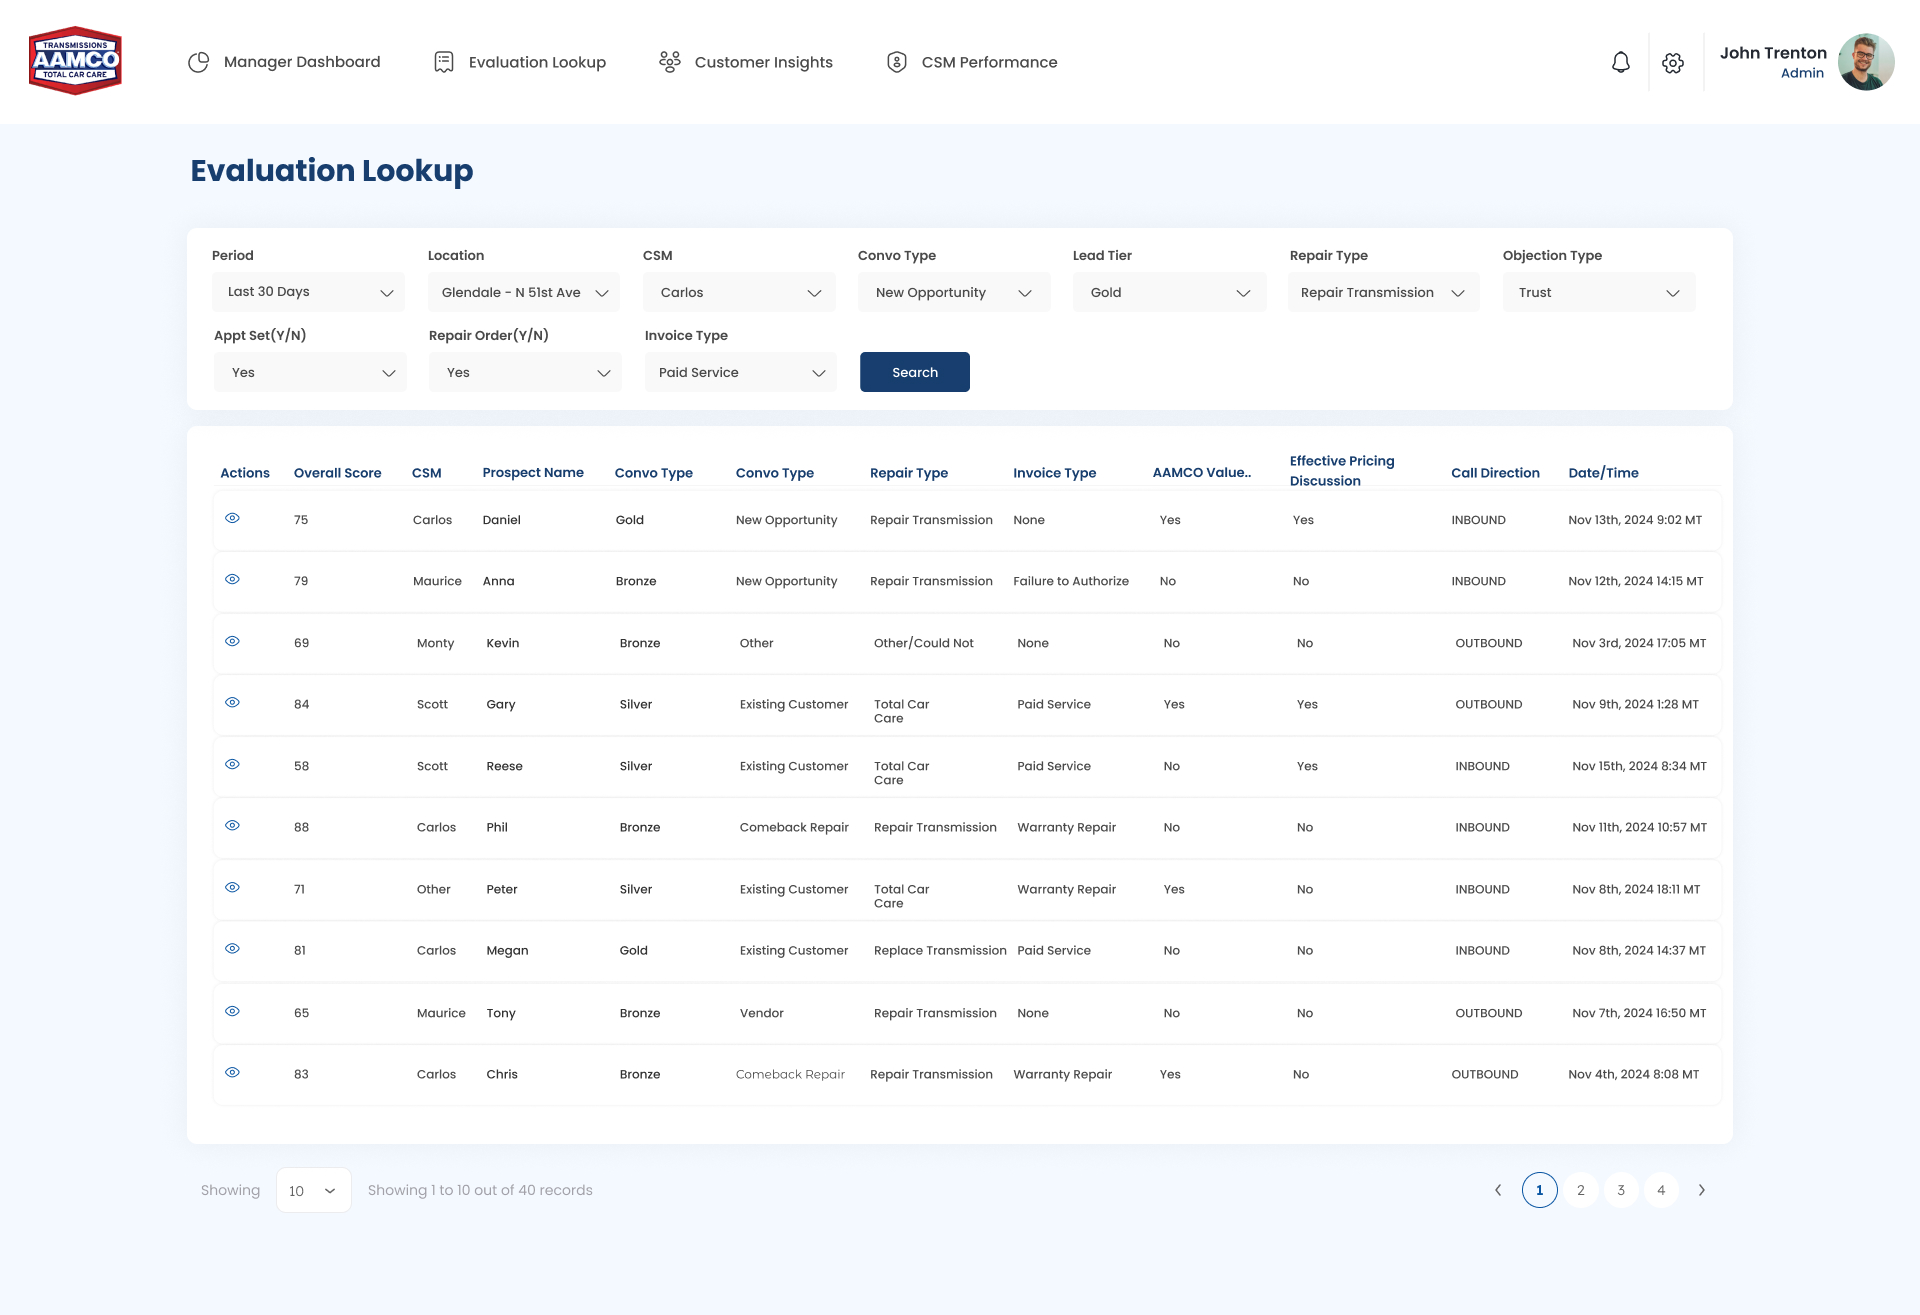Click previous page arrow in pagination
This screenshot has height=1315, width=1920.
point(1498,1190)
